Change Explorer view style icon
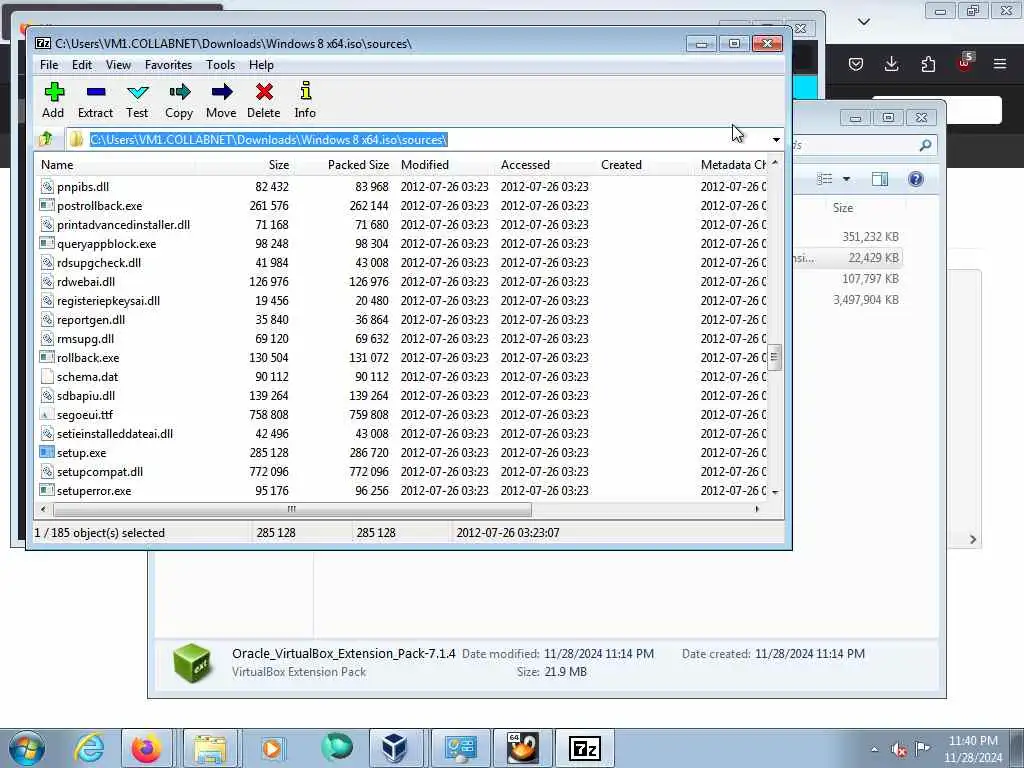The image size is (1024, 768). click(825, 179)
